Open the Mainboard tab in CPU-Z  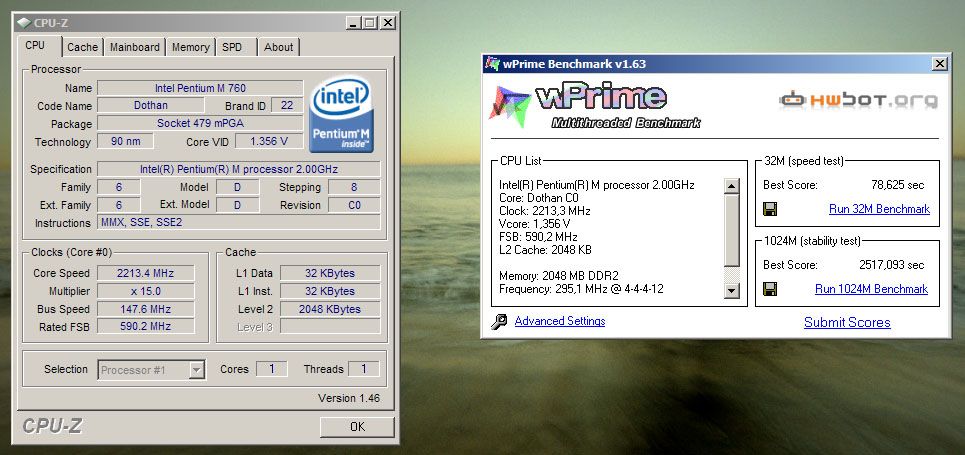coord(135,47)
